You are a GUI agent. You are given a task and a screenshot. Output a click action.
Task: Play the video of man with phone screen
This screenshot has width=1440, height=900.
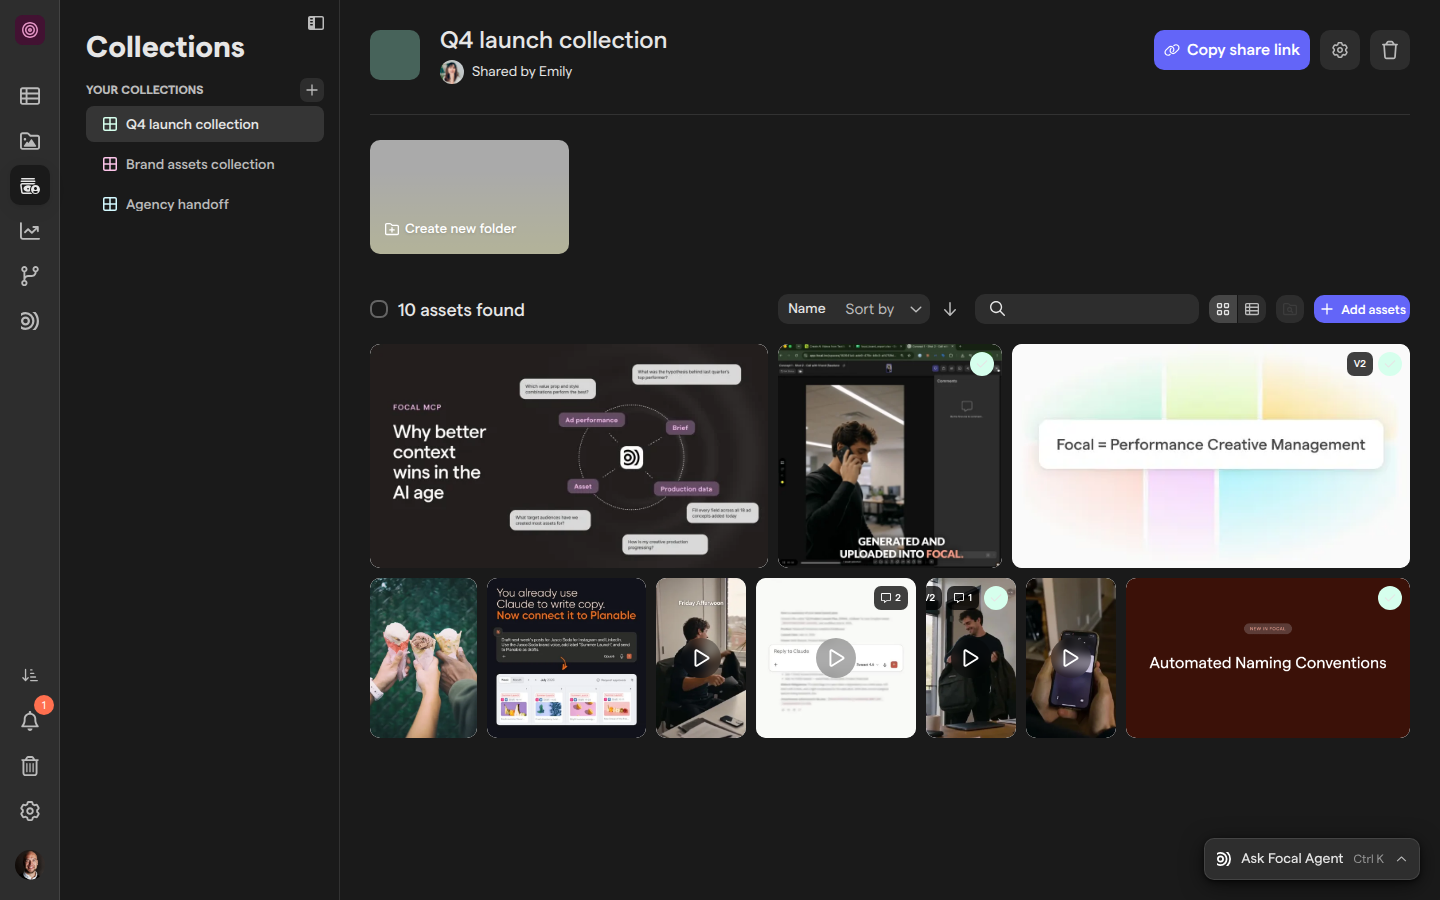pyautogui.click(x=1071, y=658)
